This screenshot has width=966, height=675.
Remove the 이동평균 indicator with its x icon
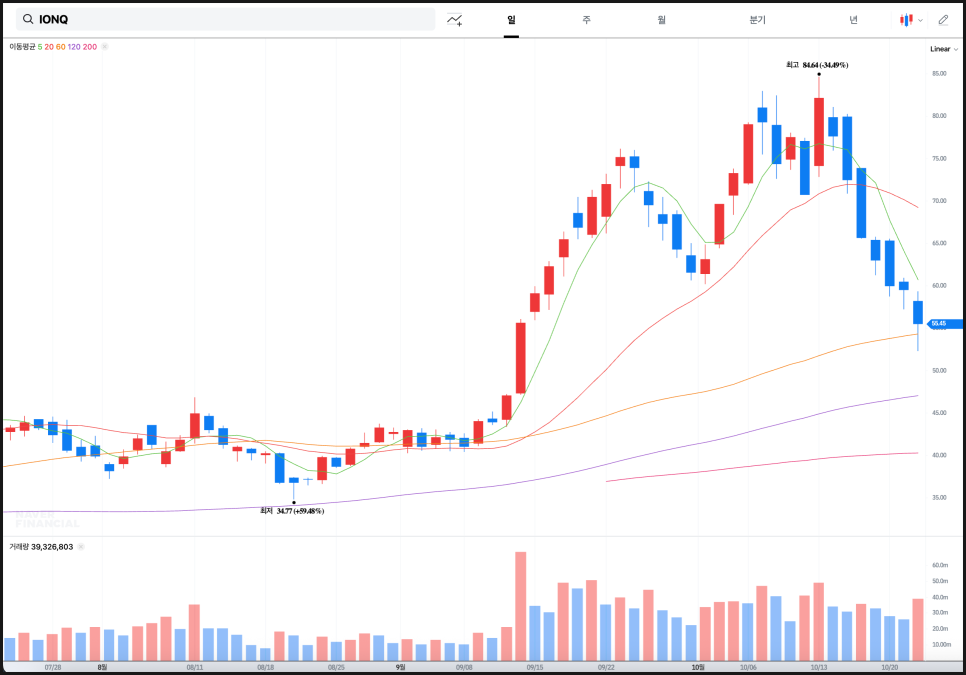coord(105,47)
